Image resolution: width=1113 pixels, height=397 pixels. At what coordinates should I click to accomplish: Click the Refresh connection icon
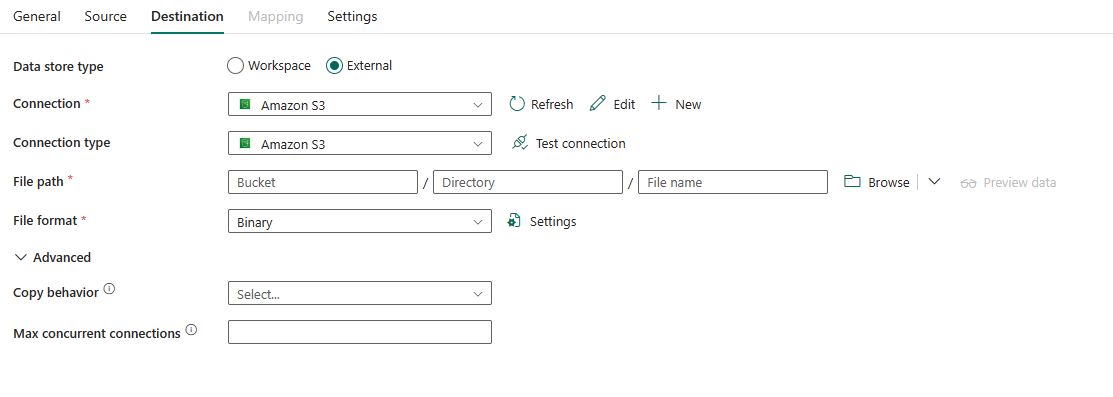pos(517,104)
